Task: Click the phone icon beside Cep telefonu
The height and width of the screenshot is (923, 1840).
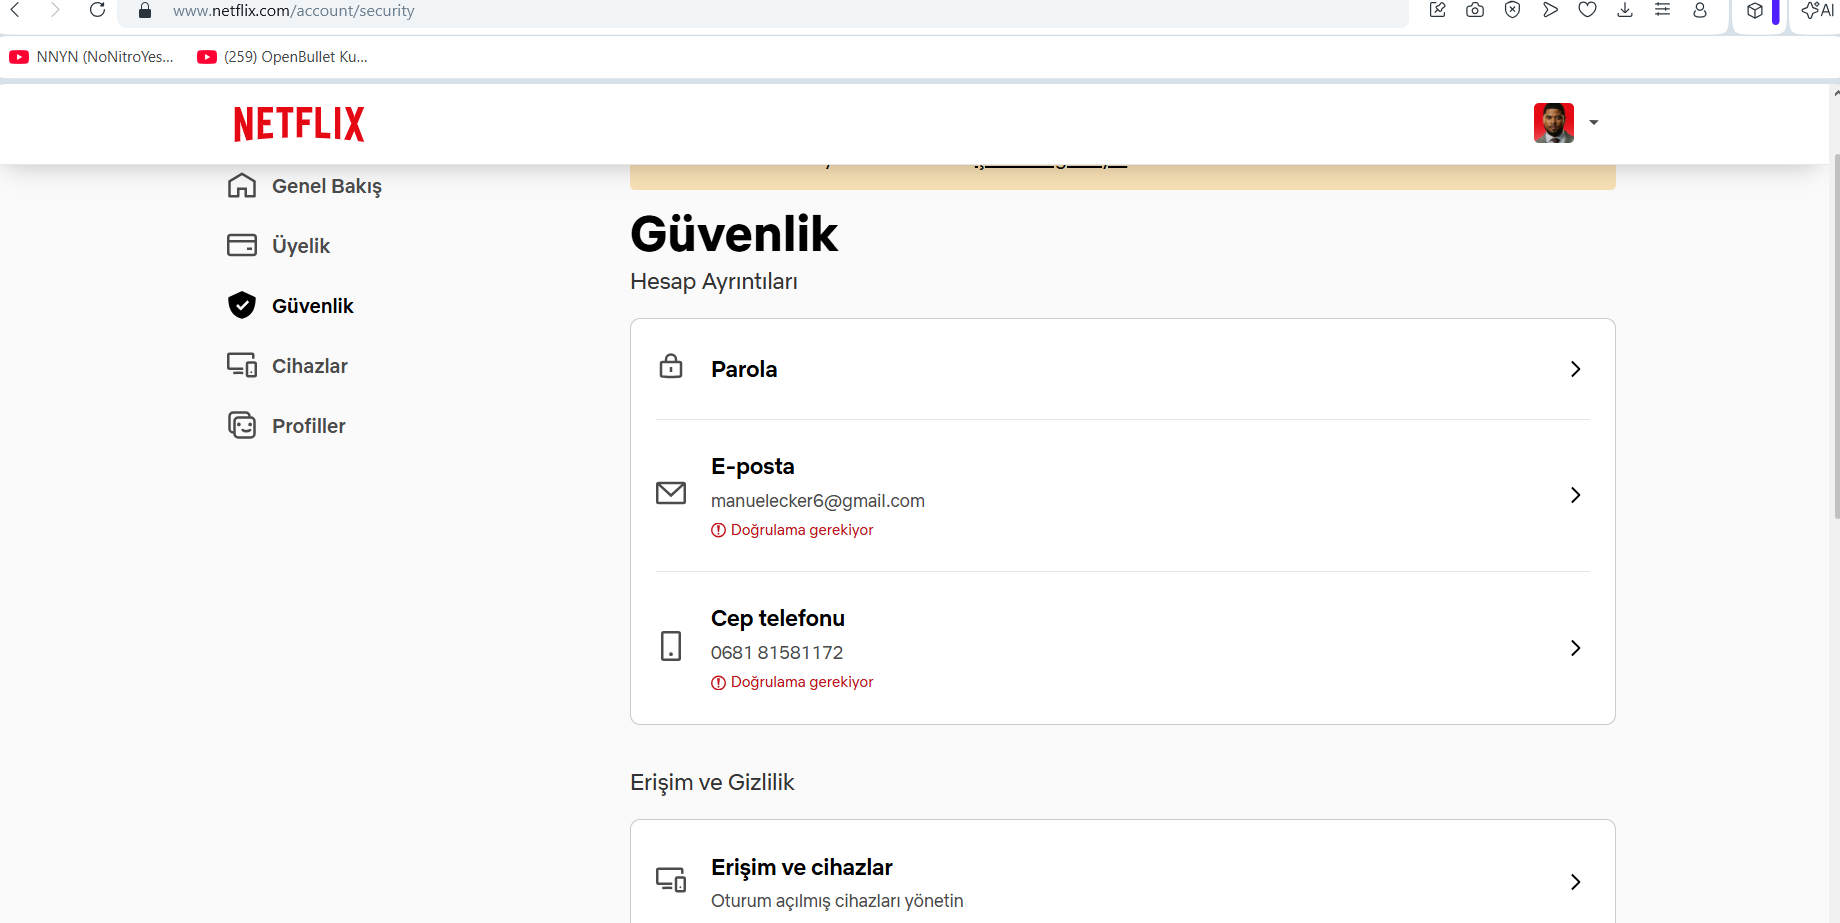Action: pos(671,646)
